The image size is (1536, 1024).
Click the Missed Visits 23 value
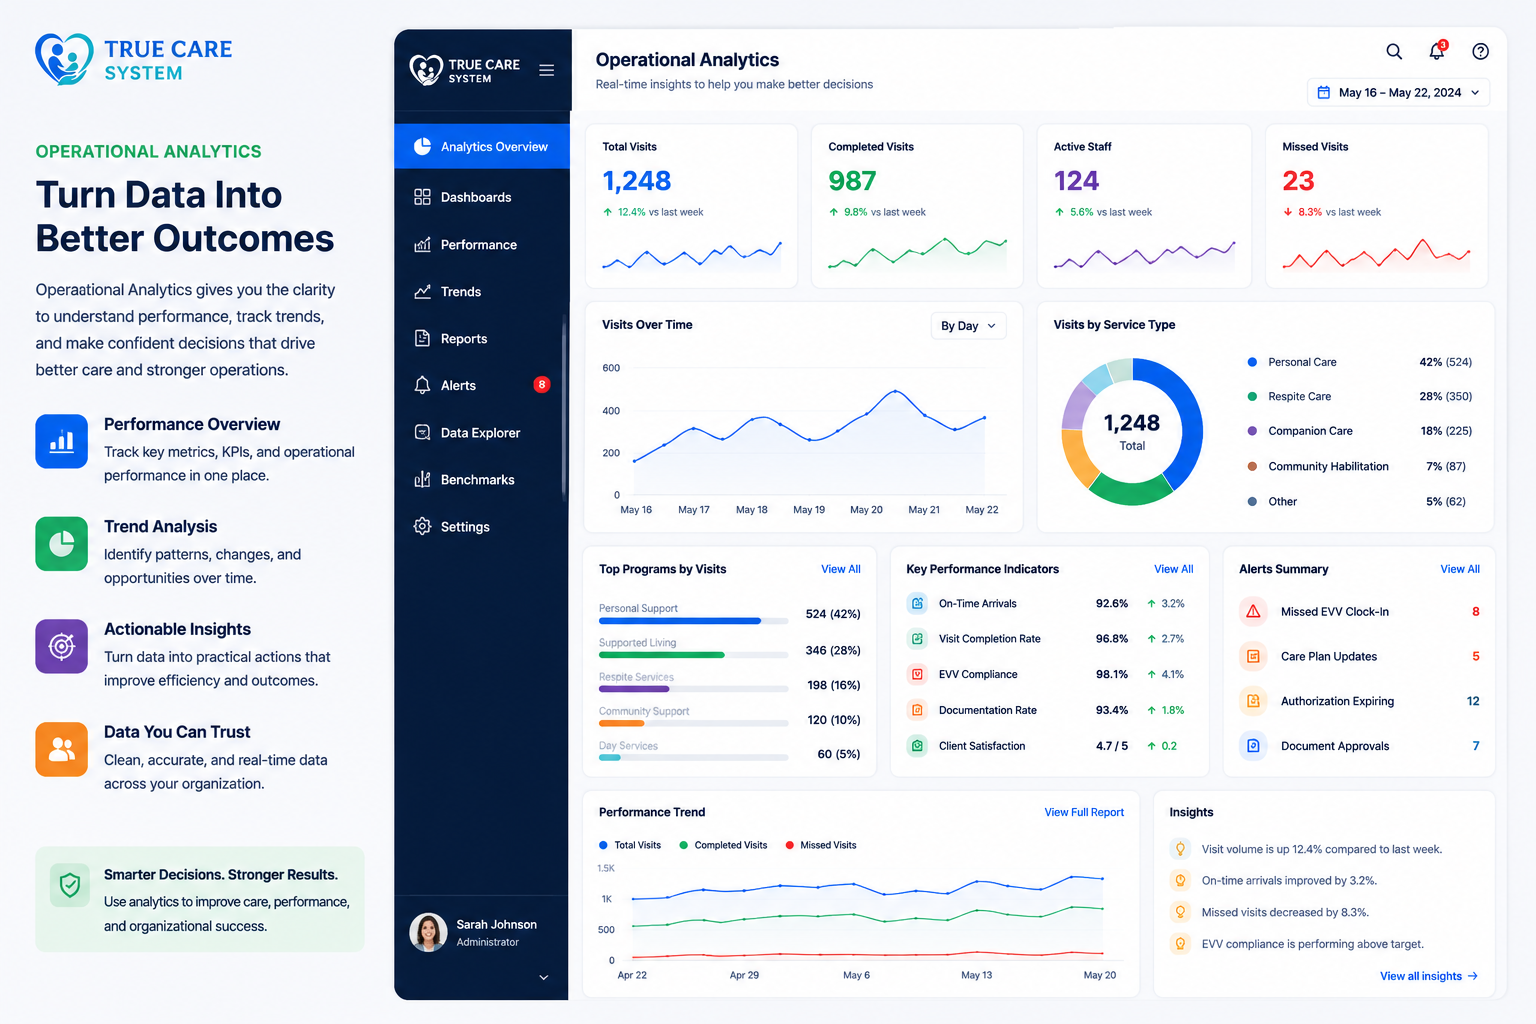click(1298, 181)
